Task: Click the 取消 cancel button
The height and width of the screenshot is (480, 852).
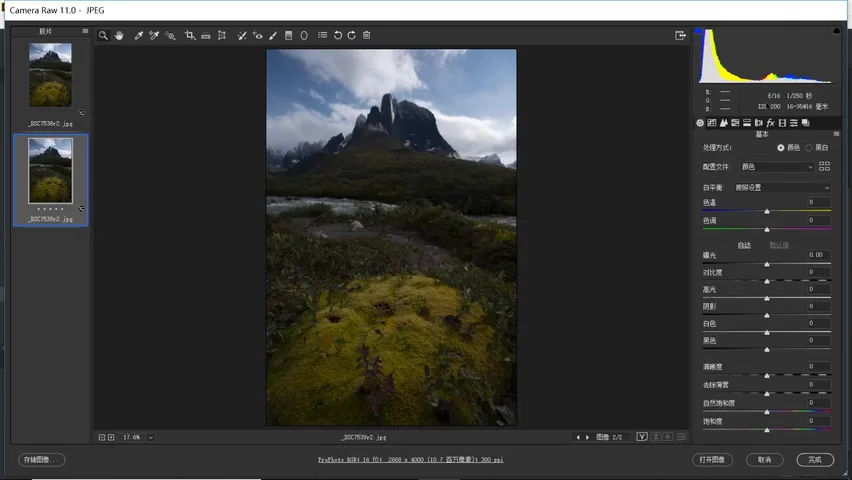Action: tap(765, 460)
